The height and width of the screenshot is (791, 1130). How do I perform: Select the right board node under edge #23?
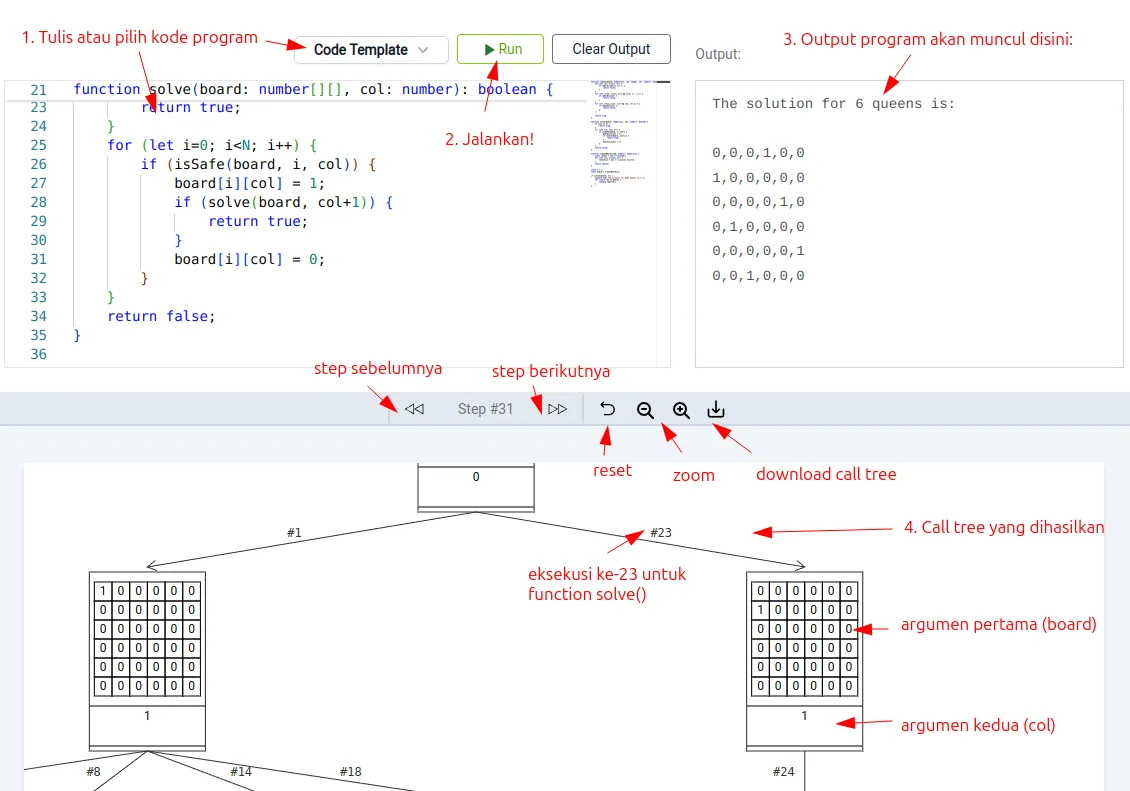[x=804, y=660]
